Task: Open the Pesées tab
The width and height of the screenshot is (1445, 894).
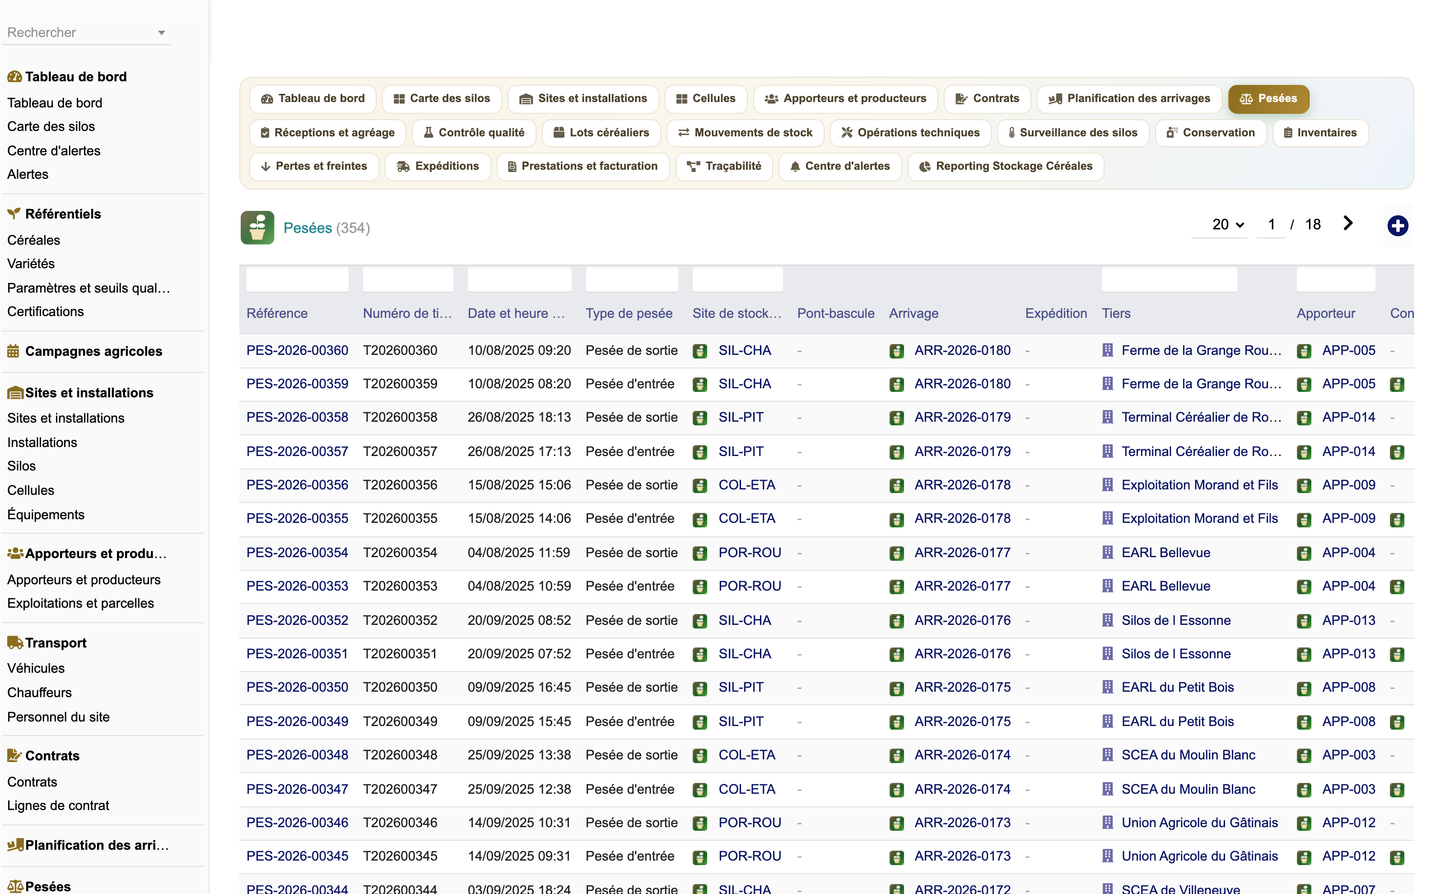Action: click(x=1268, y=99)
